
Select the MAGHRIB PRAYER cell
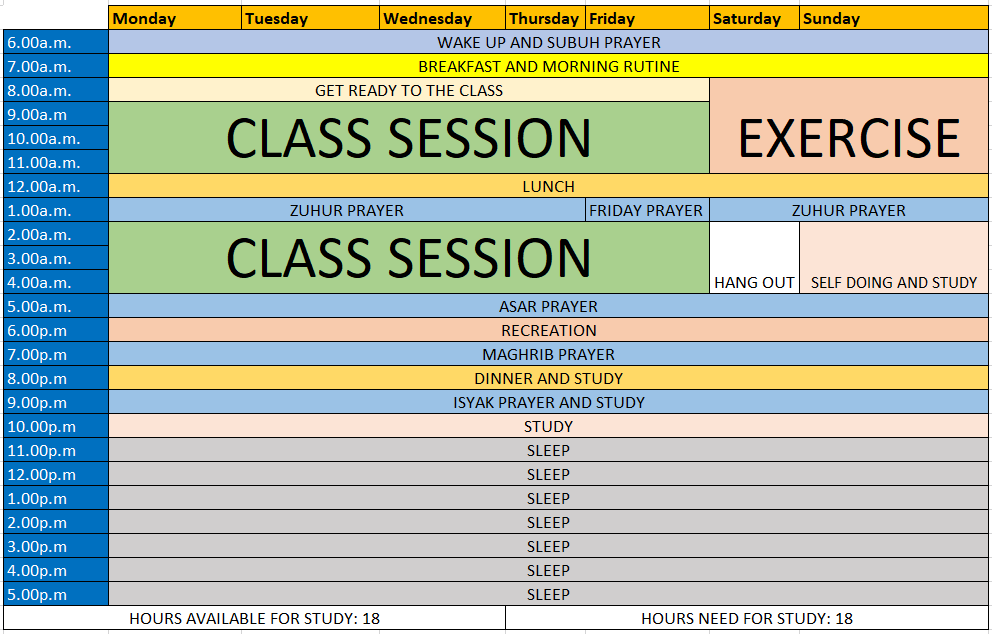(548, 355)
